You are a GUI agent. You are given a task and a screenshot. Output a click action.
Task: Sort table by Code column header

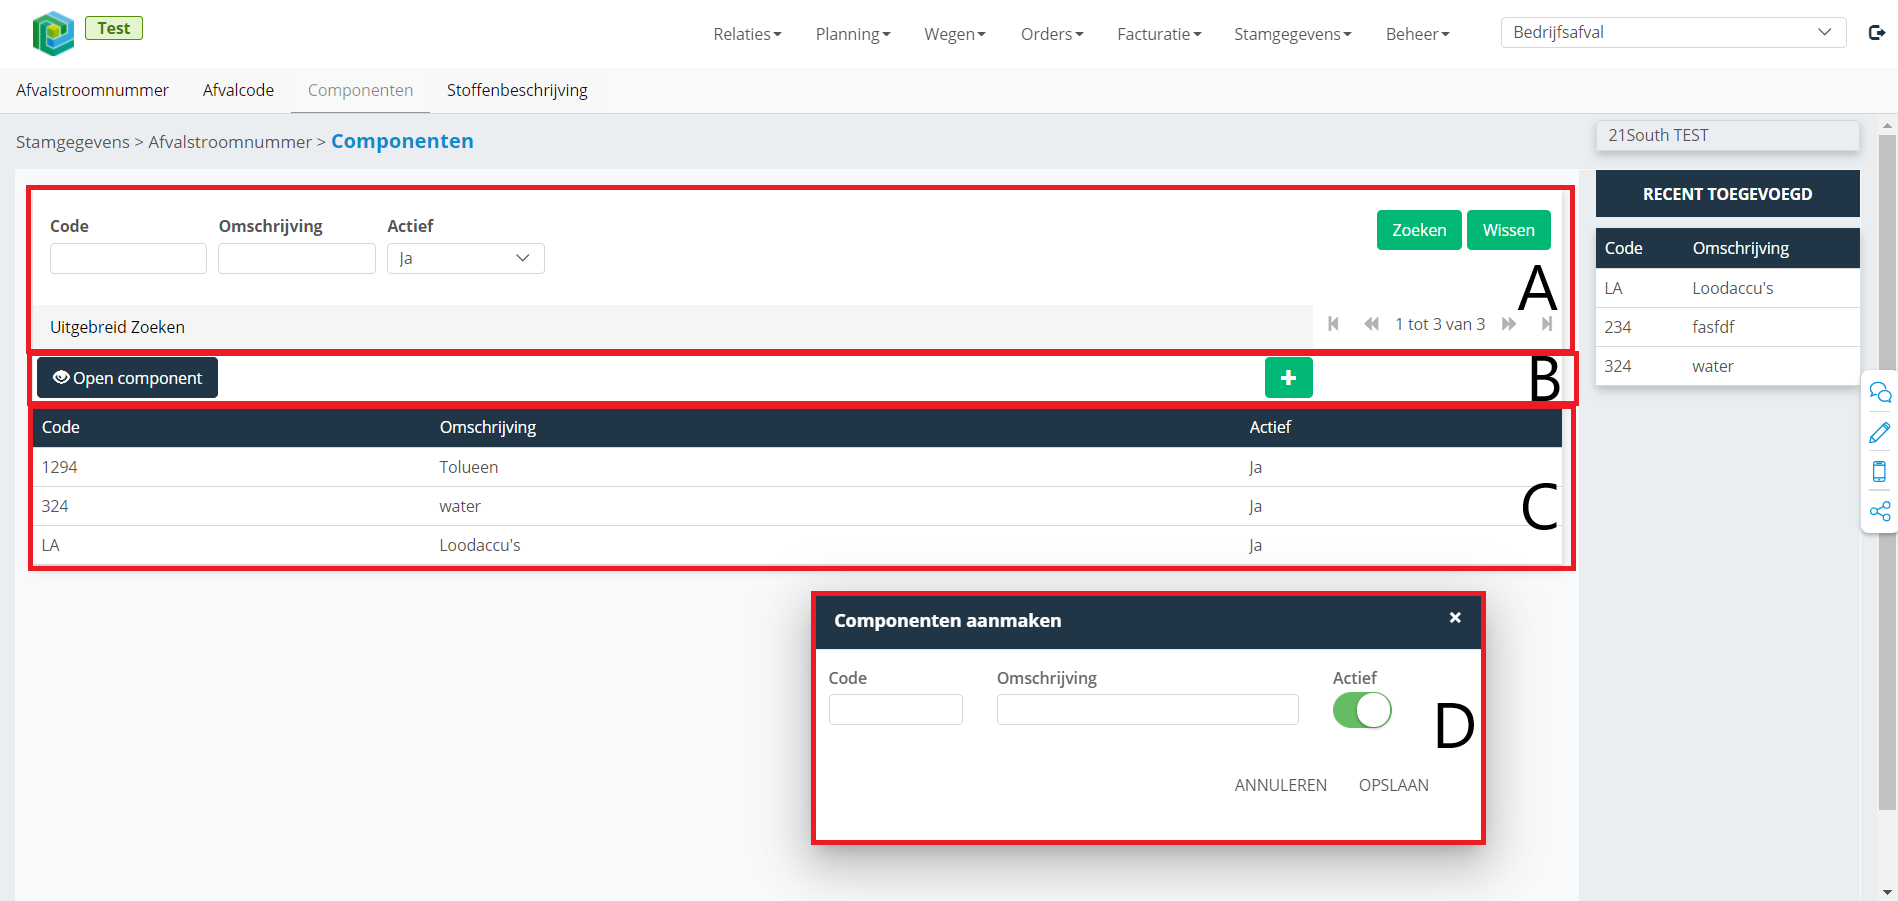pos(61,427)
